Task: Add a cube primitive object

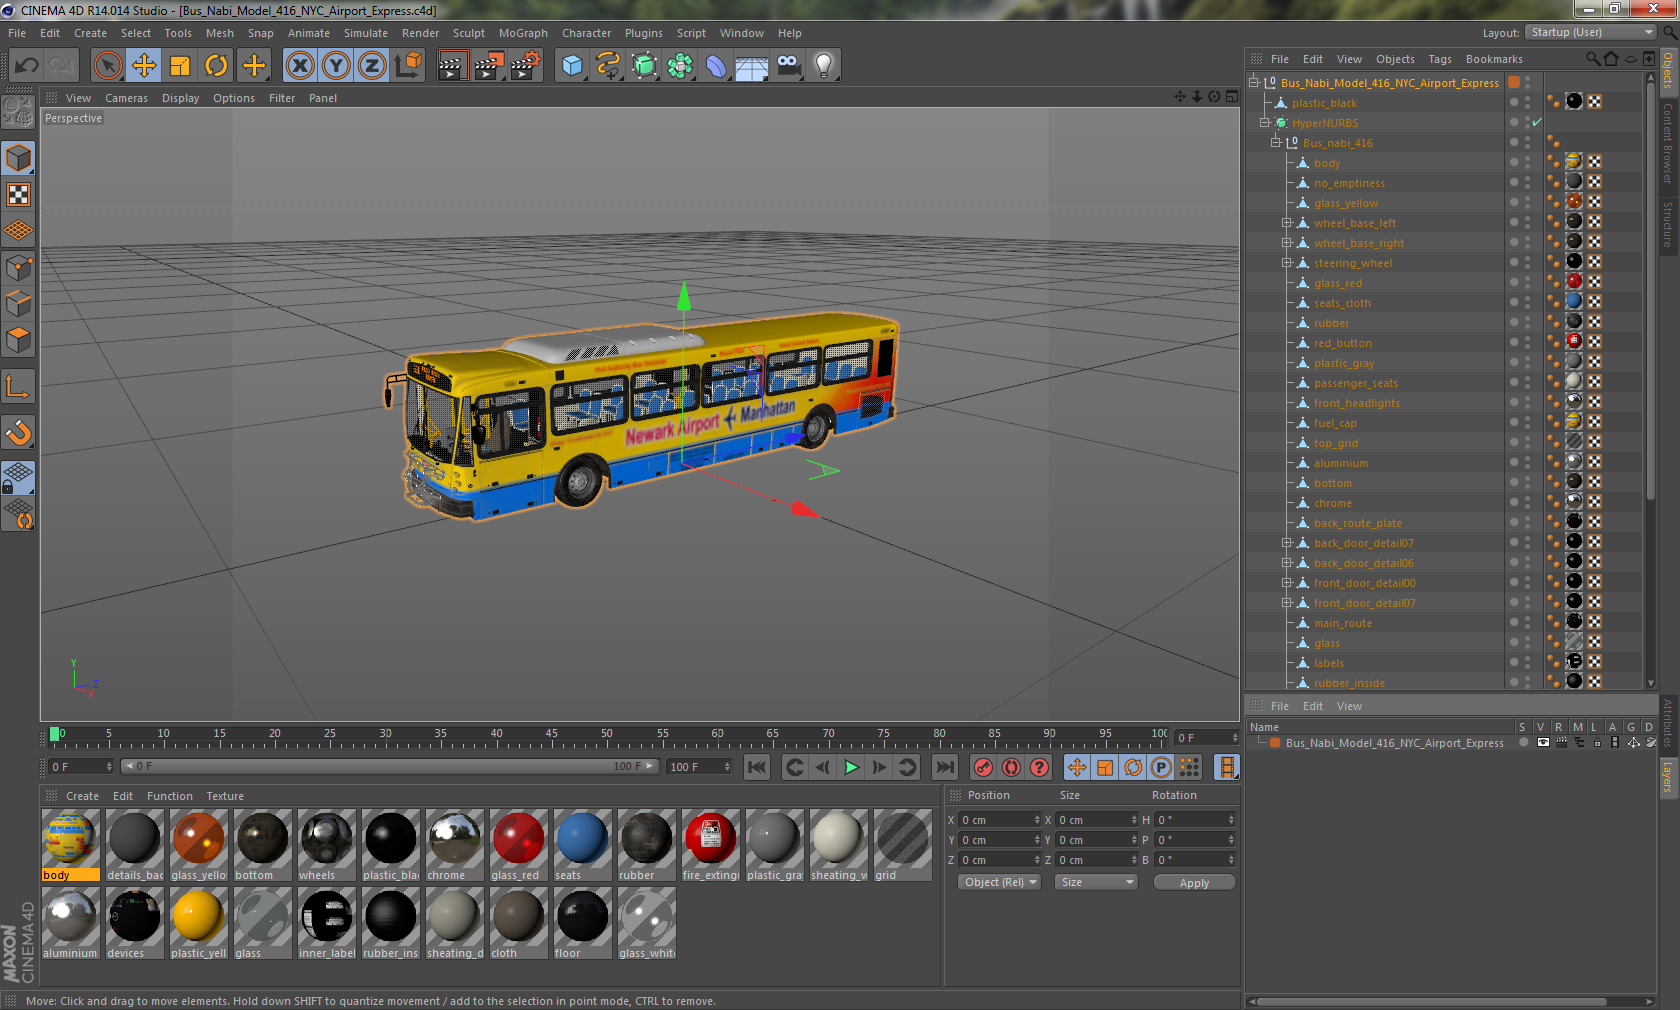Action: (x=572, y=66)
